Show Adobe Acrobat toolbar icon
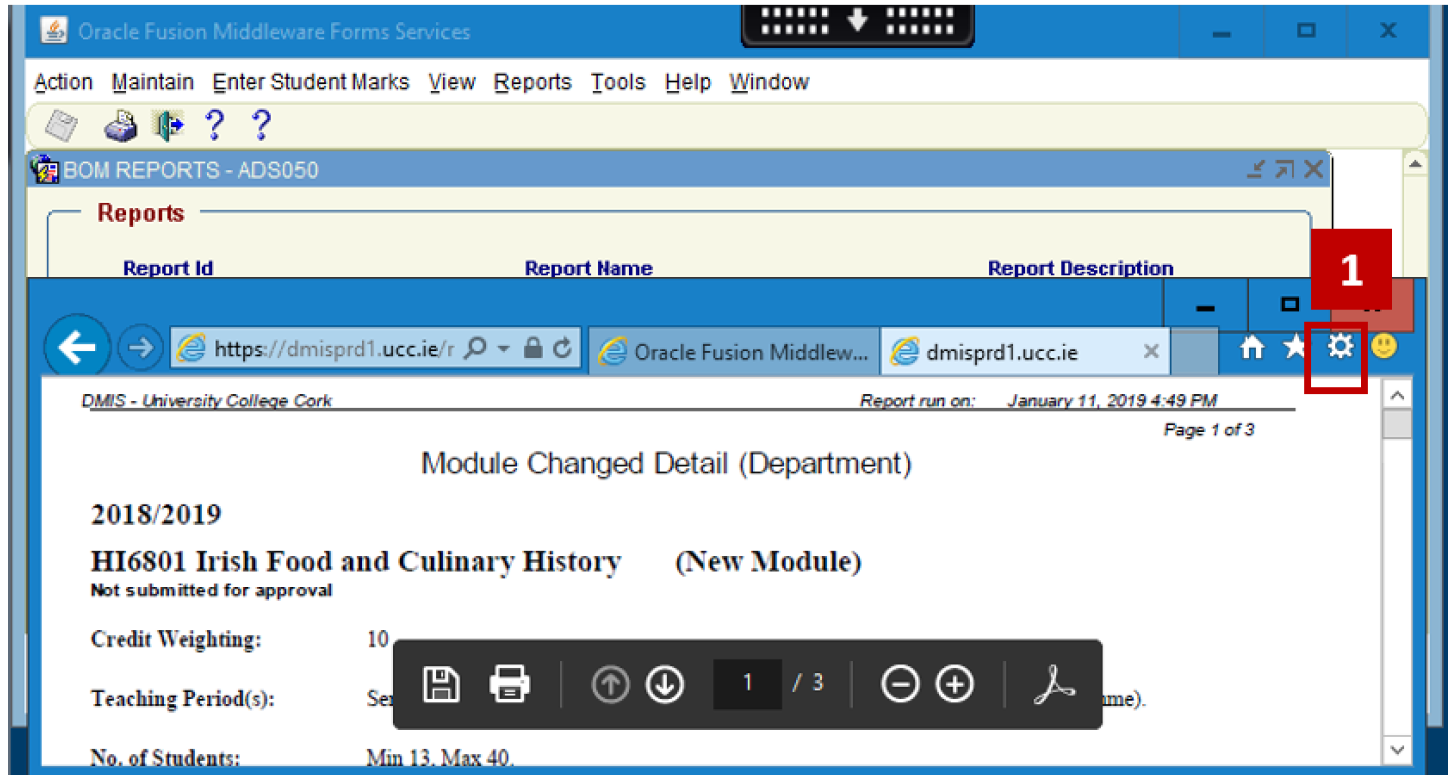This screenshot has height=780, width=1451. tap(1054, 685)
